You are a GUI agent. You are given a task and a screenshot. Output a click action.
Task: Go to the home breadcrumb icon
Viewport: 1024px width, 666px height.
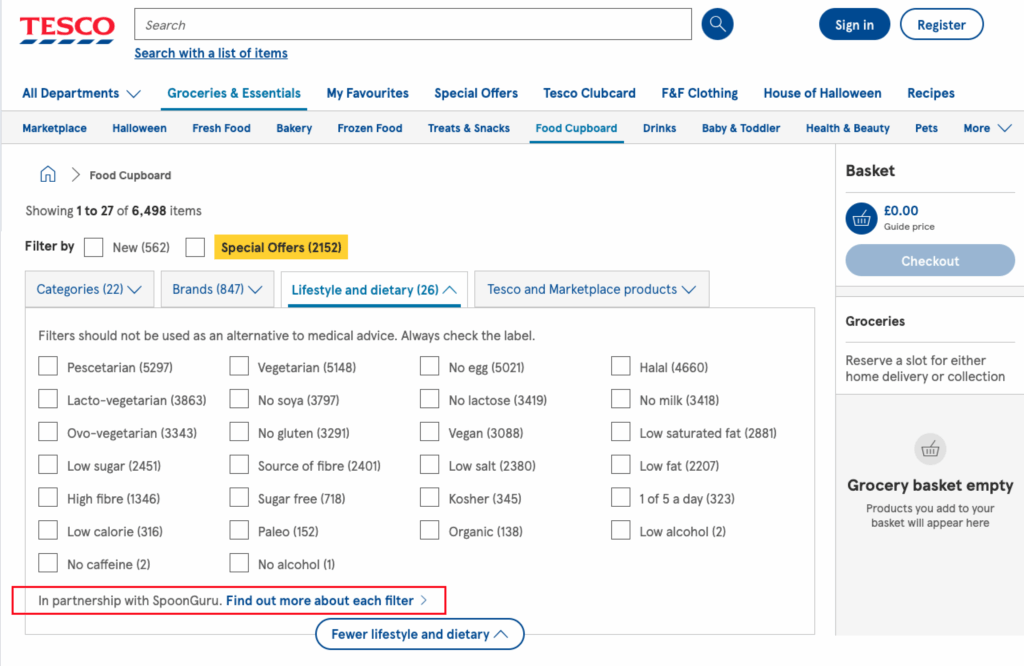(x=48, y=175)
